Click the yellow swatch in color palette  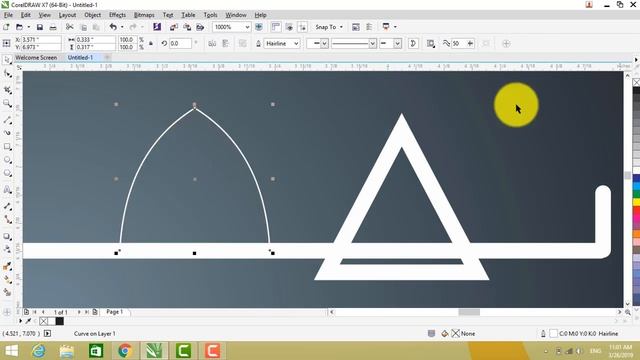tap(636, 202)
